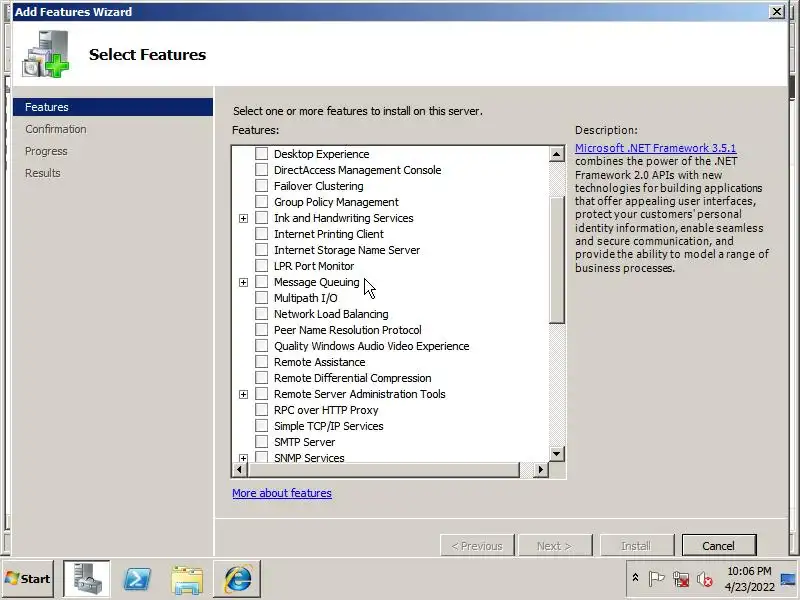Close the Add Features Wizard window
The image size is (800, 600).
777,11
